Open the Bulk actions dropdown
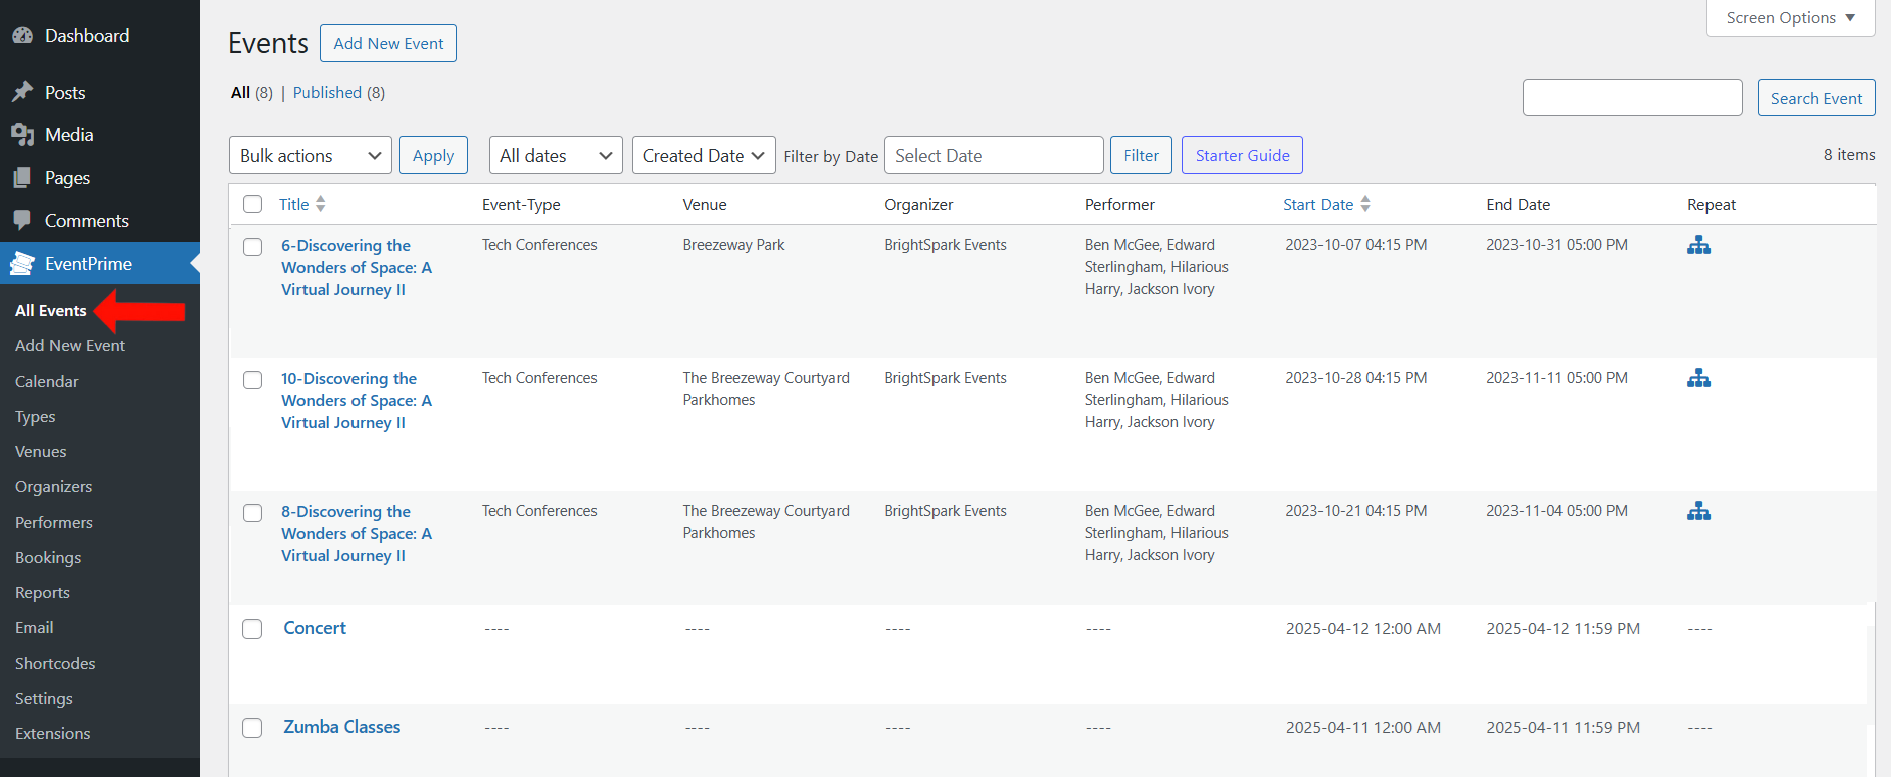Viewport: 1891px width, 777px height. pos(310,155)
